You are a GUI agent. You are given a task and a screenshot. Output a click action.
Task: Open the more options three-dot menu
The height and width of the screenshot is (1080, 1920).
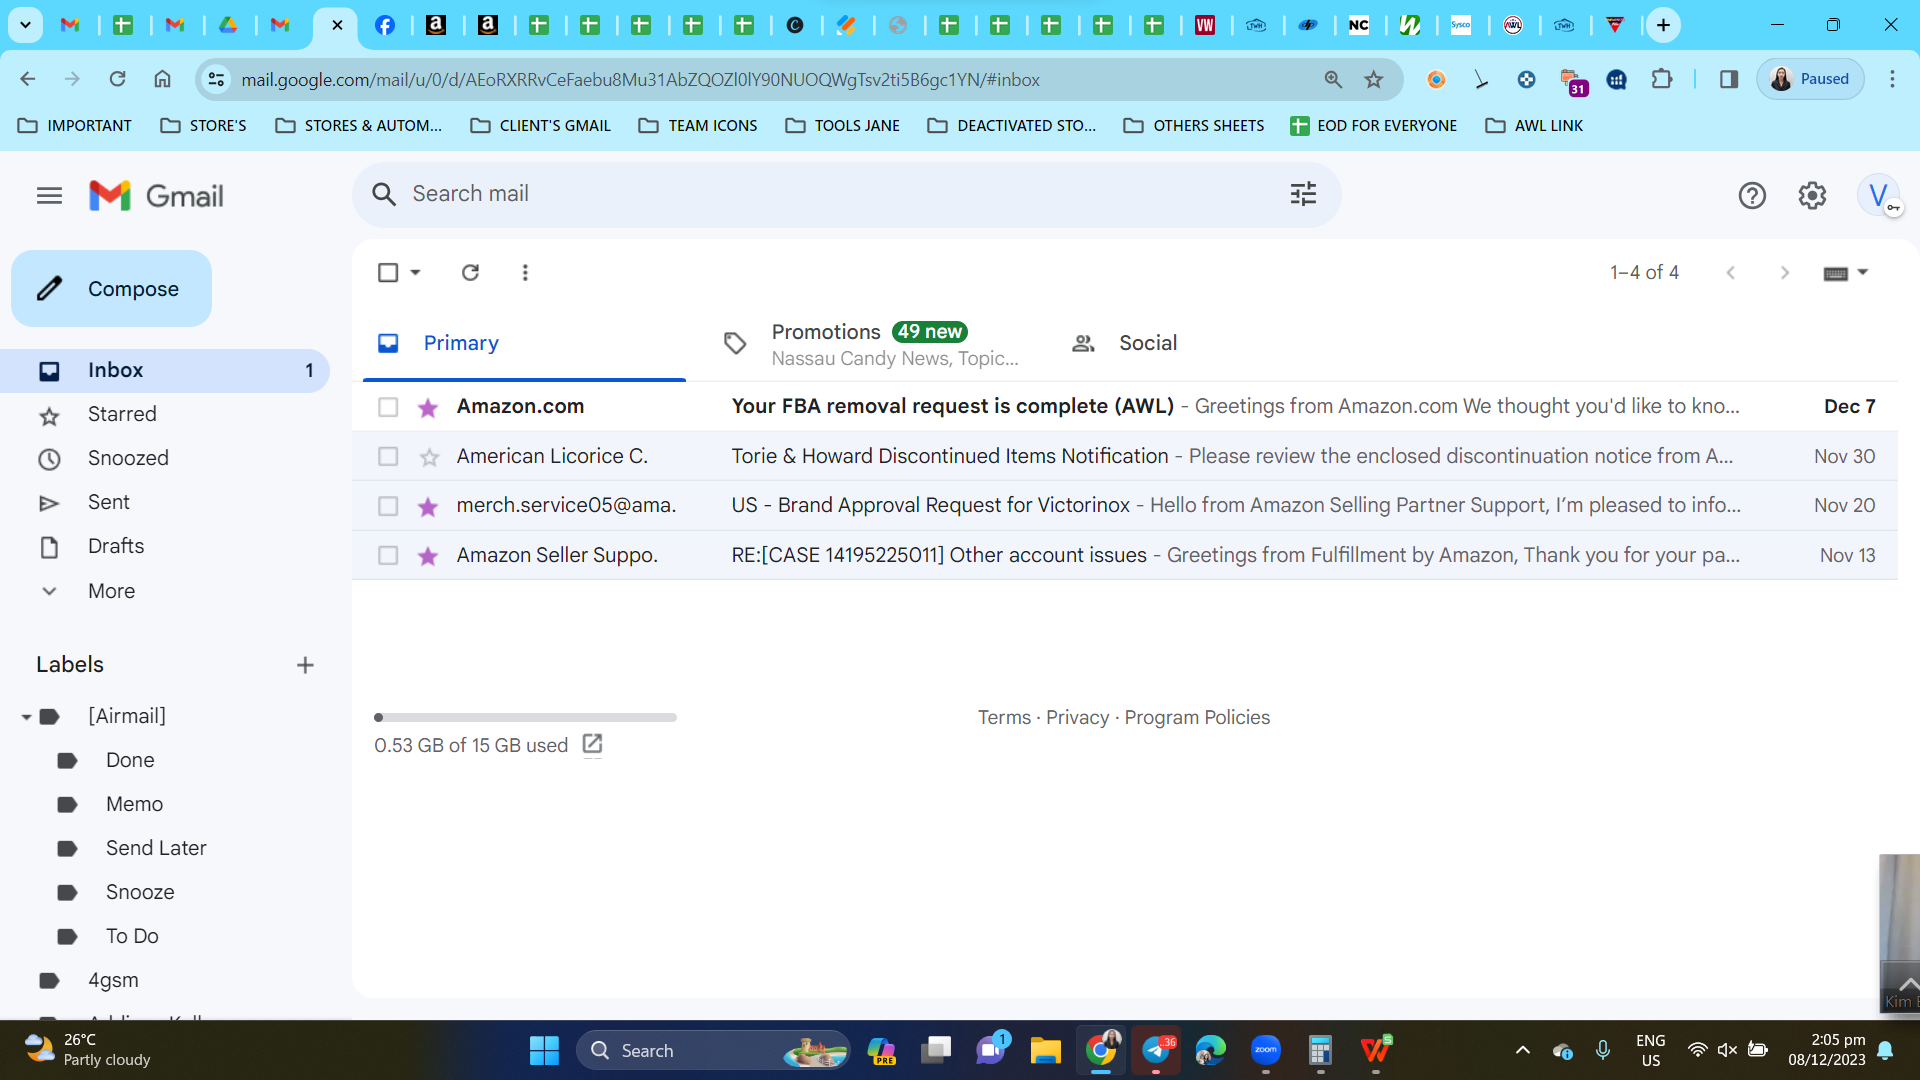[x=525, y=272]
